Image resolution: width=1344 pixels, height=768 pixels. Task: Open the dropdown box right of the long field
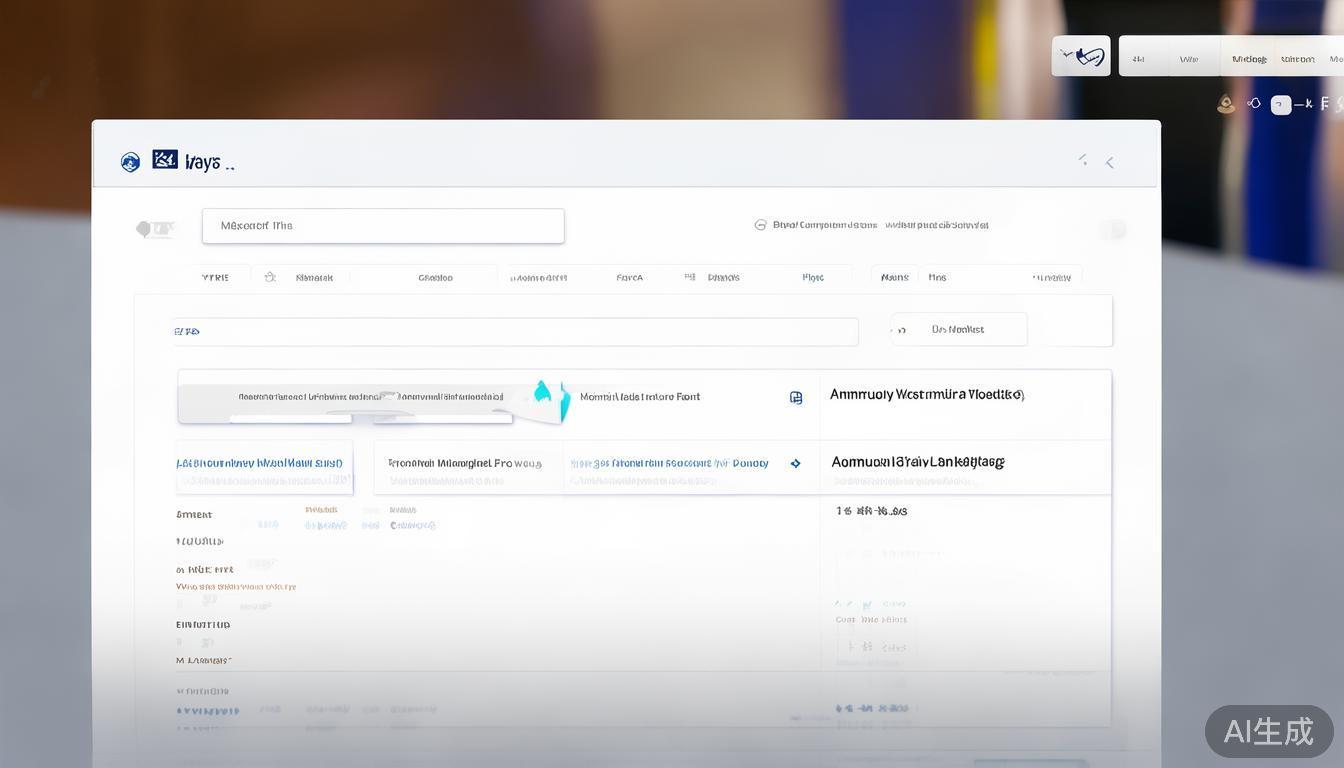tap(958, 329)
